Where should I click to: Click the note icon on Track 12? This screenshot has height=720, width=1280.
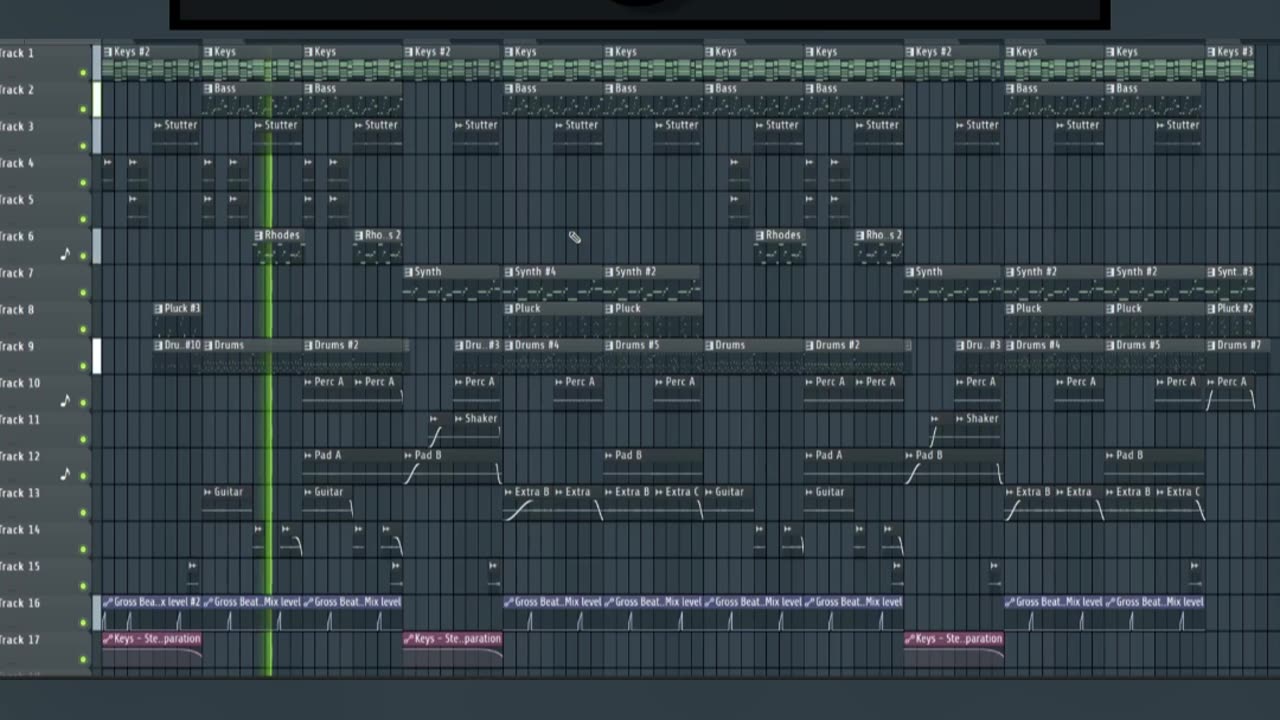pos(66,474)
